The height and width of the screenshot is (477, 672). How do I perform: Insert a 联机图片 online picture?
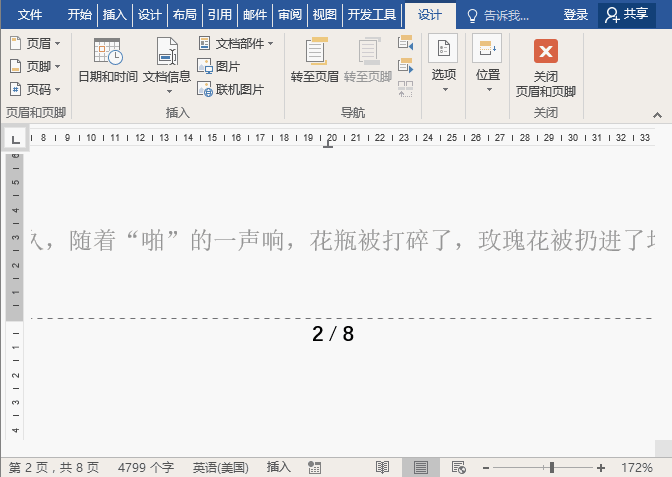click(x=231, y=90)
